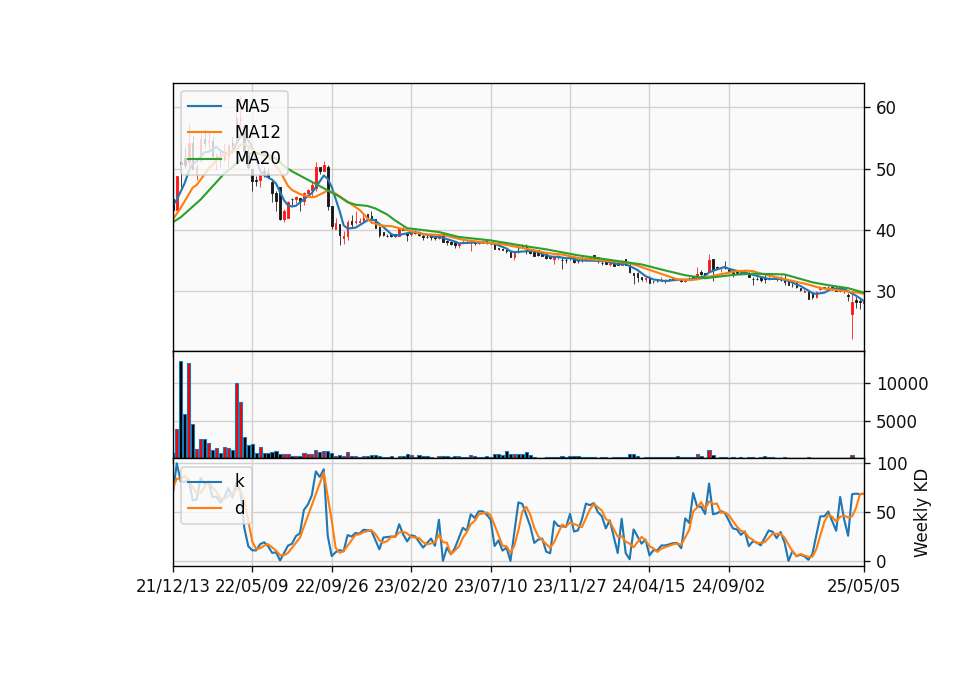The width and height of the screenshot is (960, 690).
Task: Click the price axis value 30
Action: (x=886, y=292)
